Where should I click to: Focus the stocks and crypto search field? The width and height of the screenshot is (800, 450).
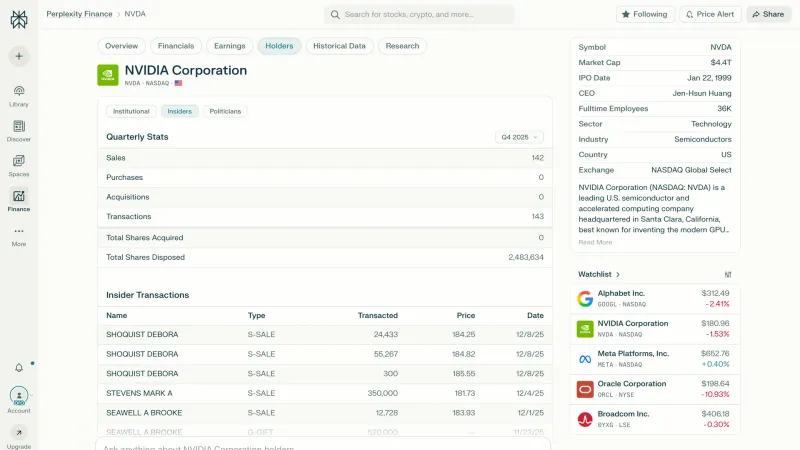click(x=419, y=14)
